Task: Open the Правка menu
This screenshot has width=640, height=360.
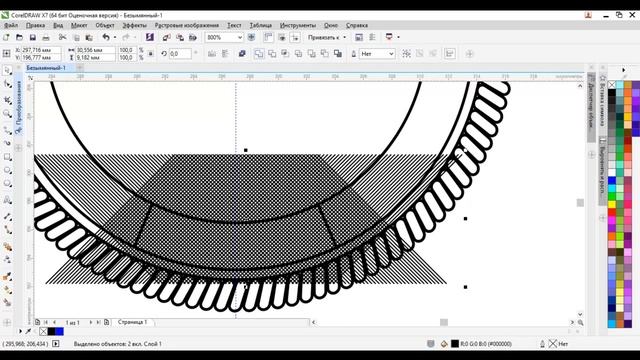Action: pyautogui.click(x=35, y=25)
